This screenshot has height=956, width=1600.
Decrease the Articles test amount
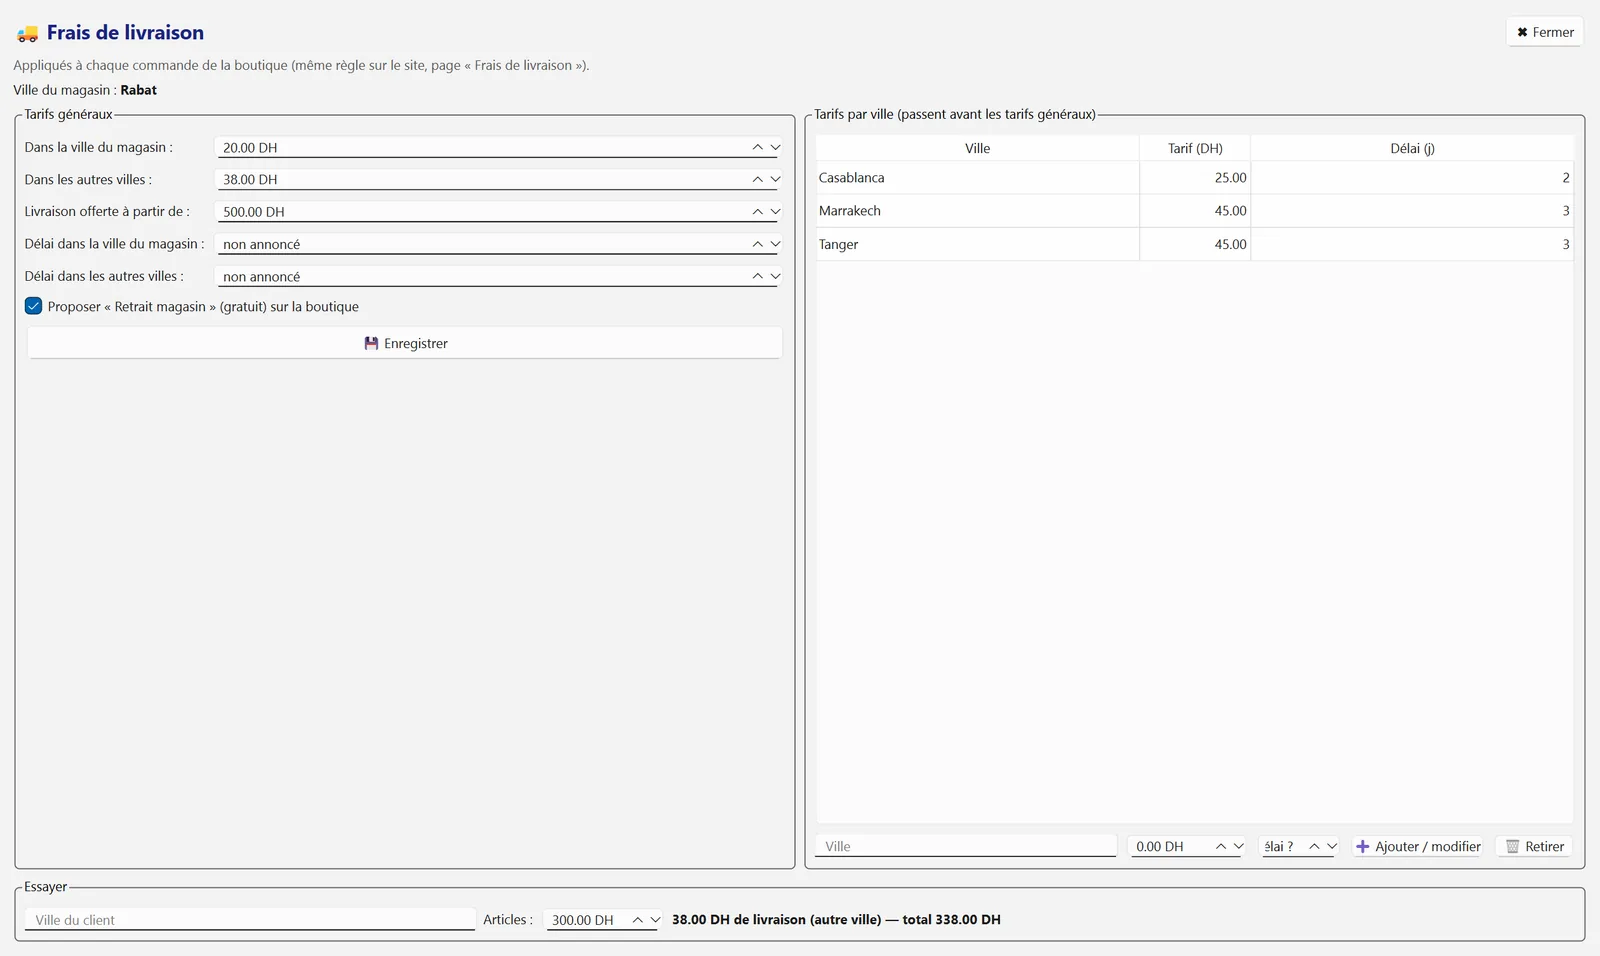click(655, 920)
